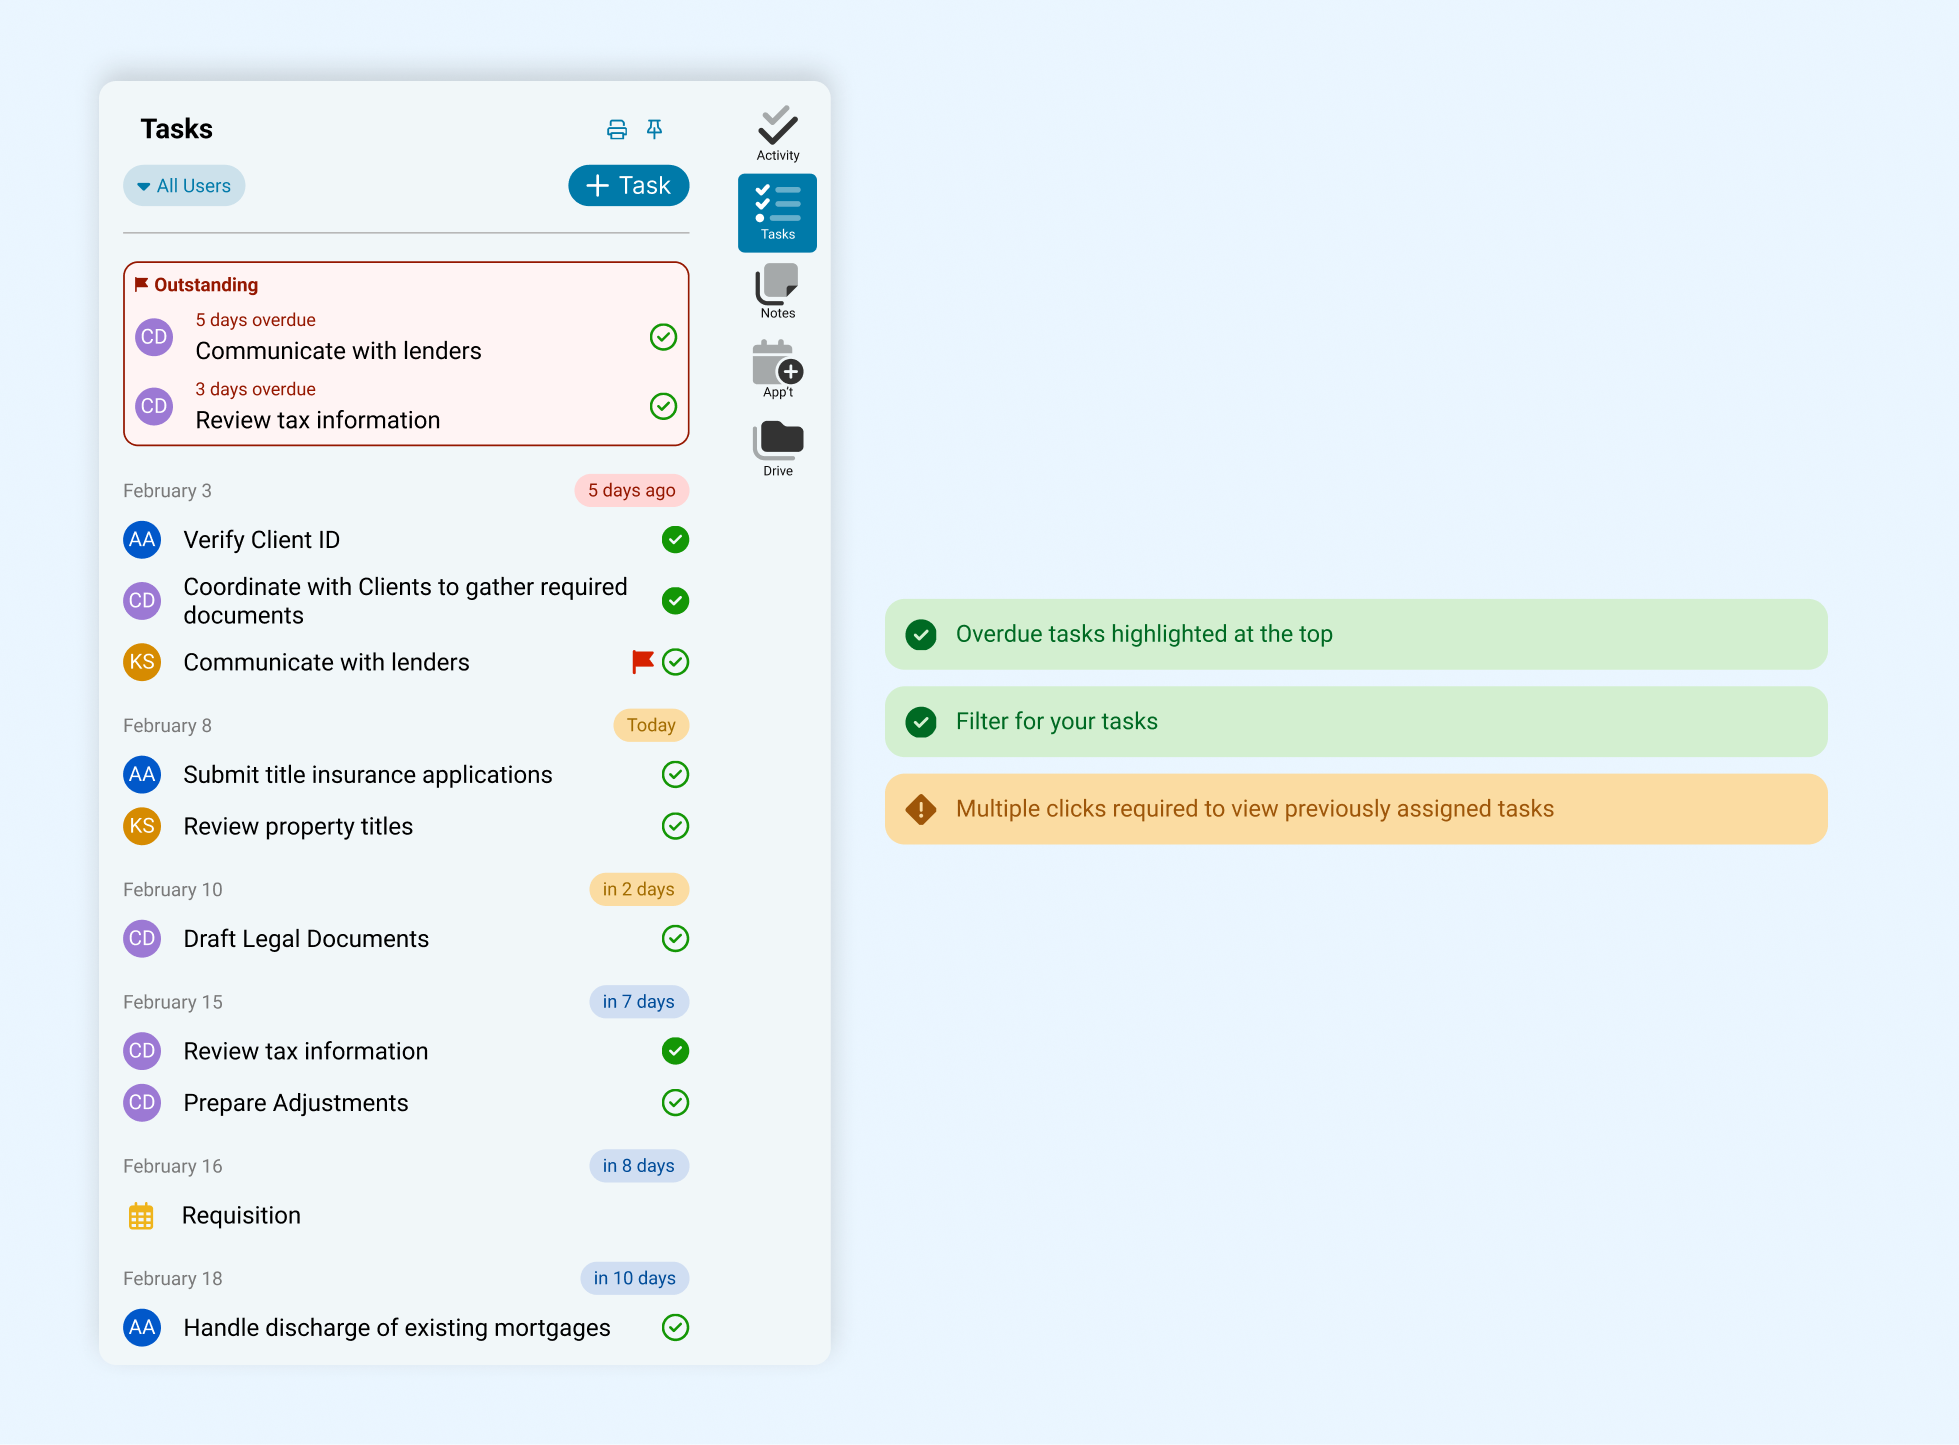The image size is (1959, 1445).
Task: Open the Handle discharge of existing mortgages task
Action: (x=396, y=1328)
